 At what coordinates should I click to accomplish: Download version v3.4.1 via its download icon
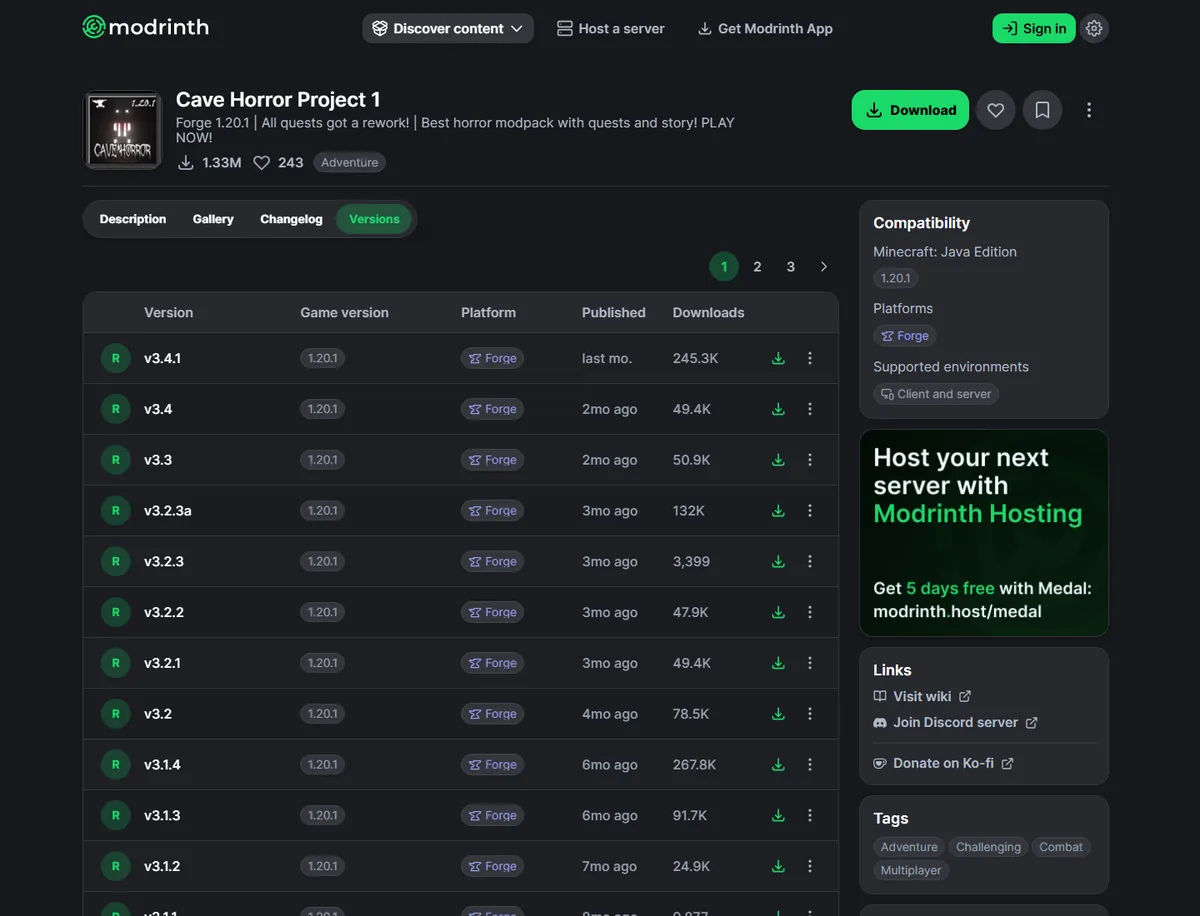pos(778,358)
